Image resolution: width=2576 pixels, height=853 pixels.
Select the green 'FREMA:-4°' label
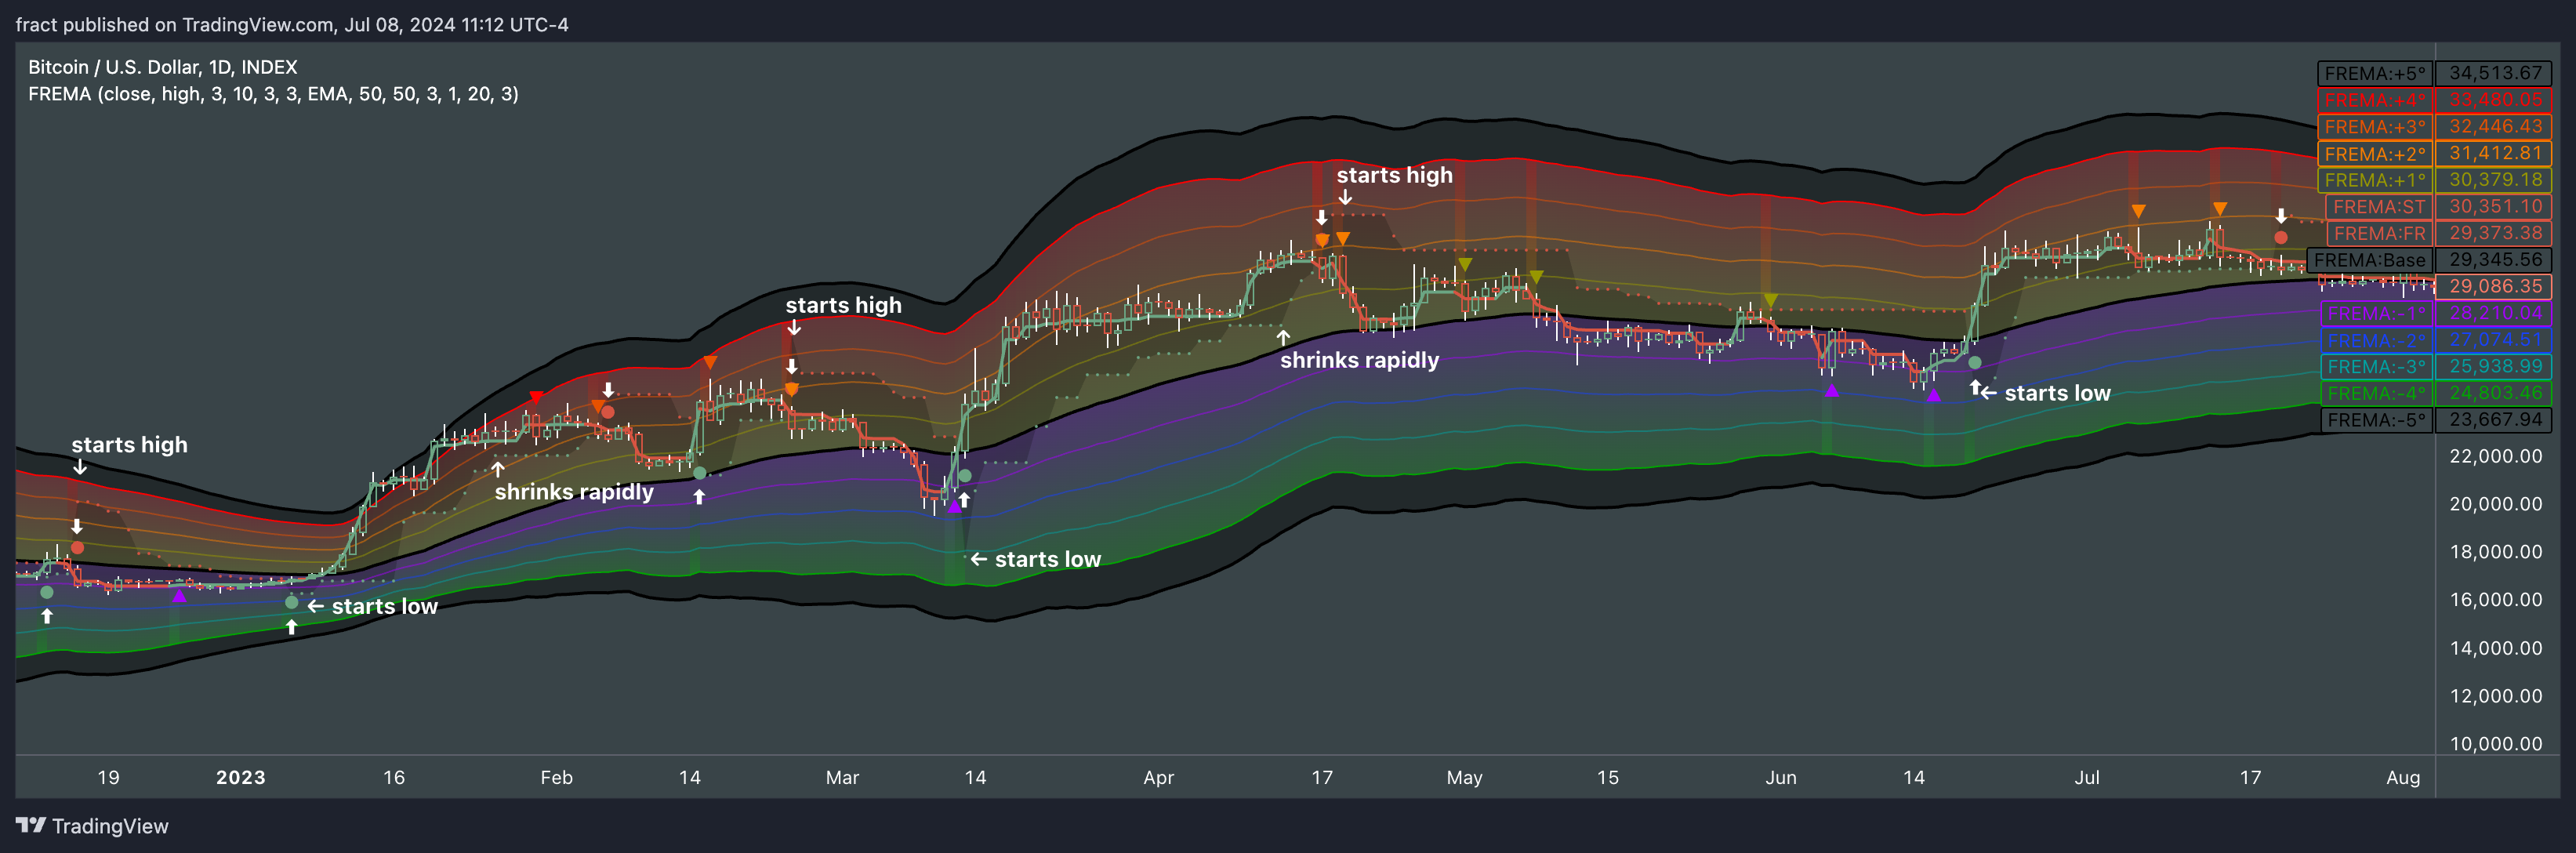coord(2376,394)
